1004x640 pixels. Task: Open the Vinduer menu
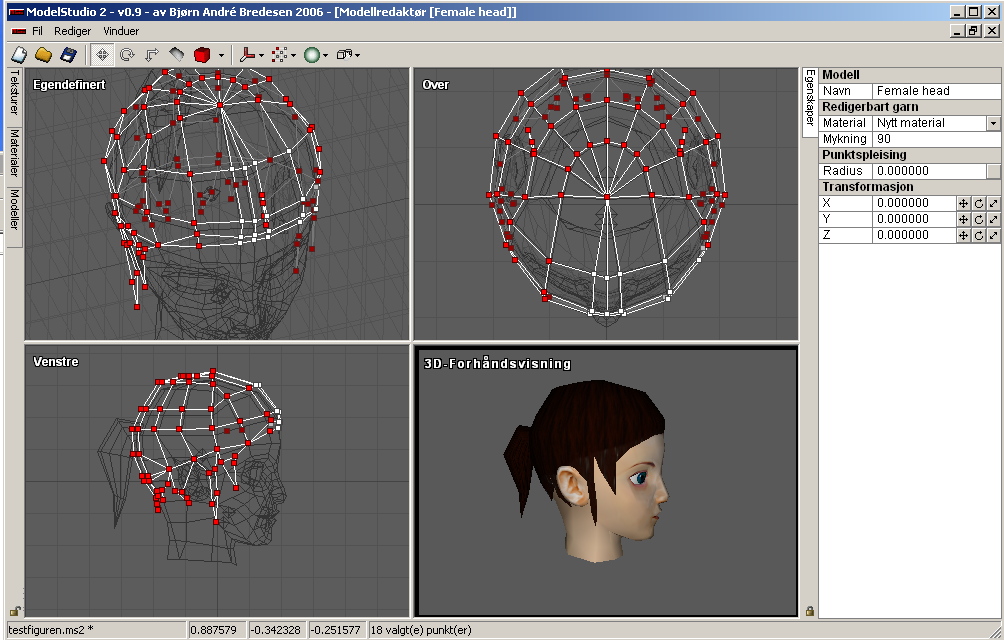click(x=121, y=31)
